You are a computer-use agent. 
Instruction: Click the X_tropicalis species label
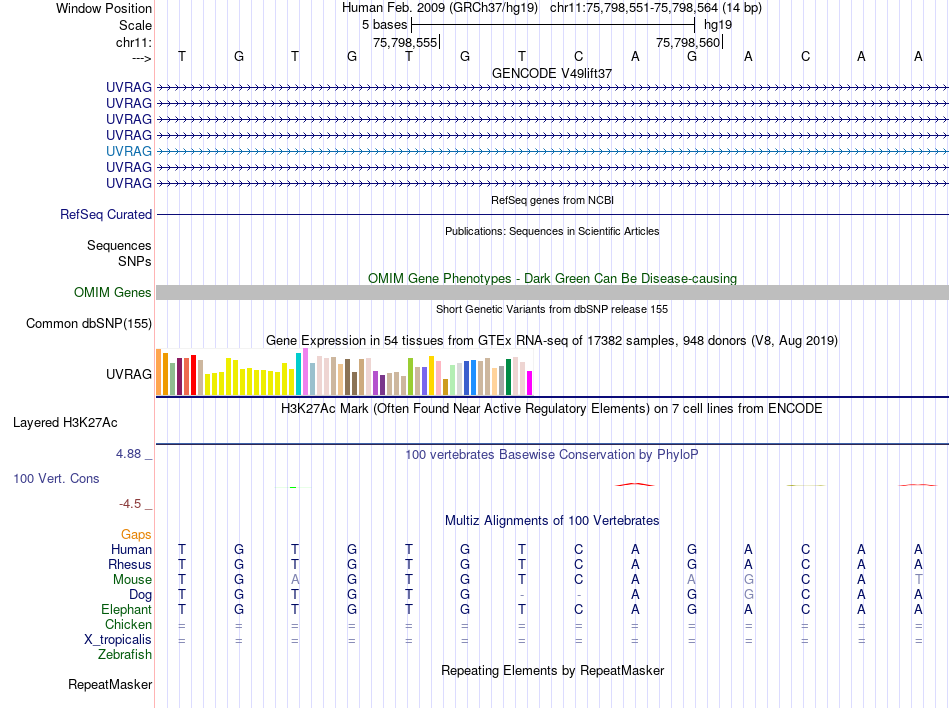coord(118,640)
